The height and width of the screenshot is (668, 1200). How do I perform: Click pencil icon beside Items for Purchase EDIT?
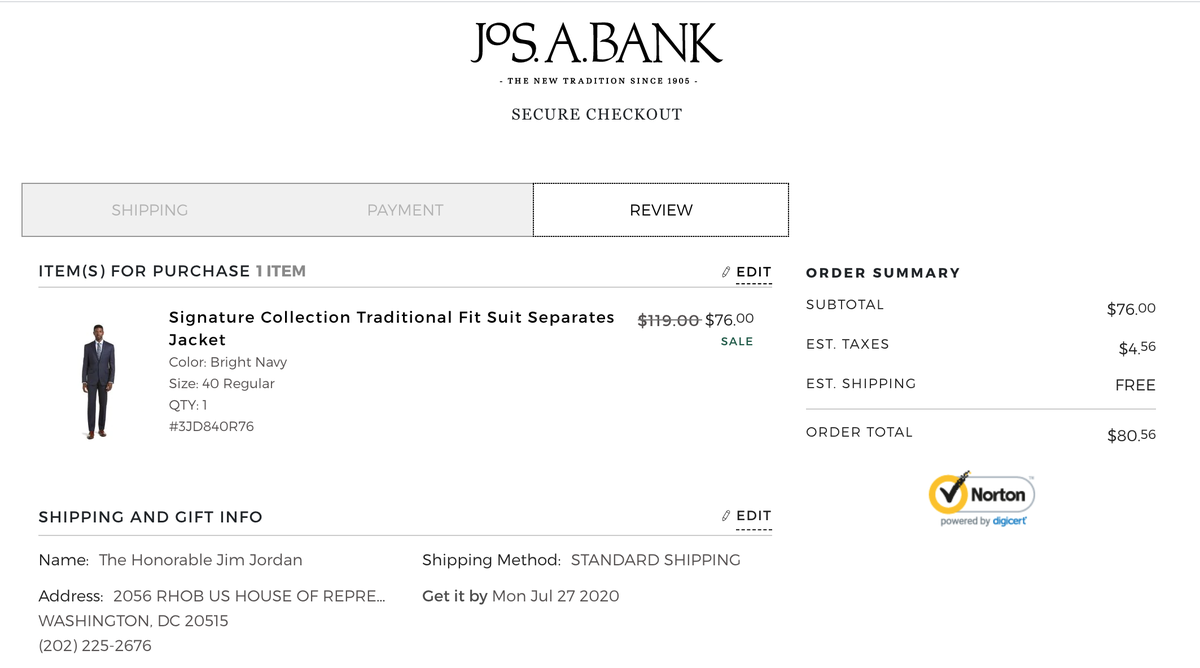click(x=726, y=272)
